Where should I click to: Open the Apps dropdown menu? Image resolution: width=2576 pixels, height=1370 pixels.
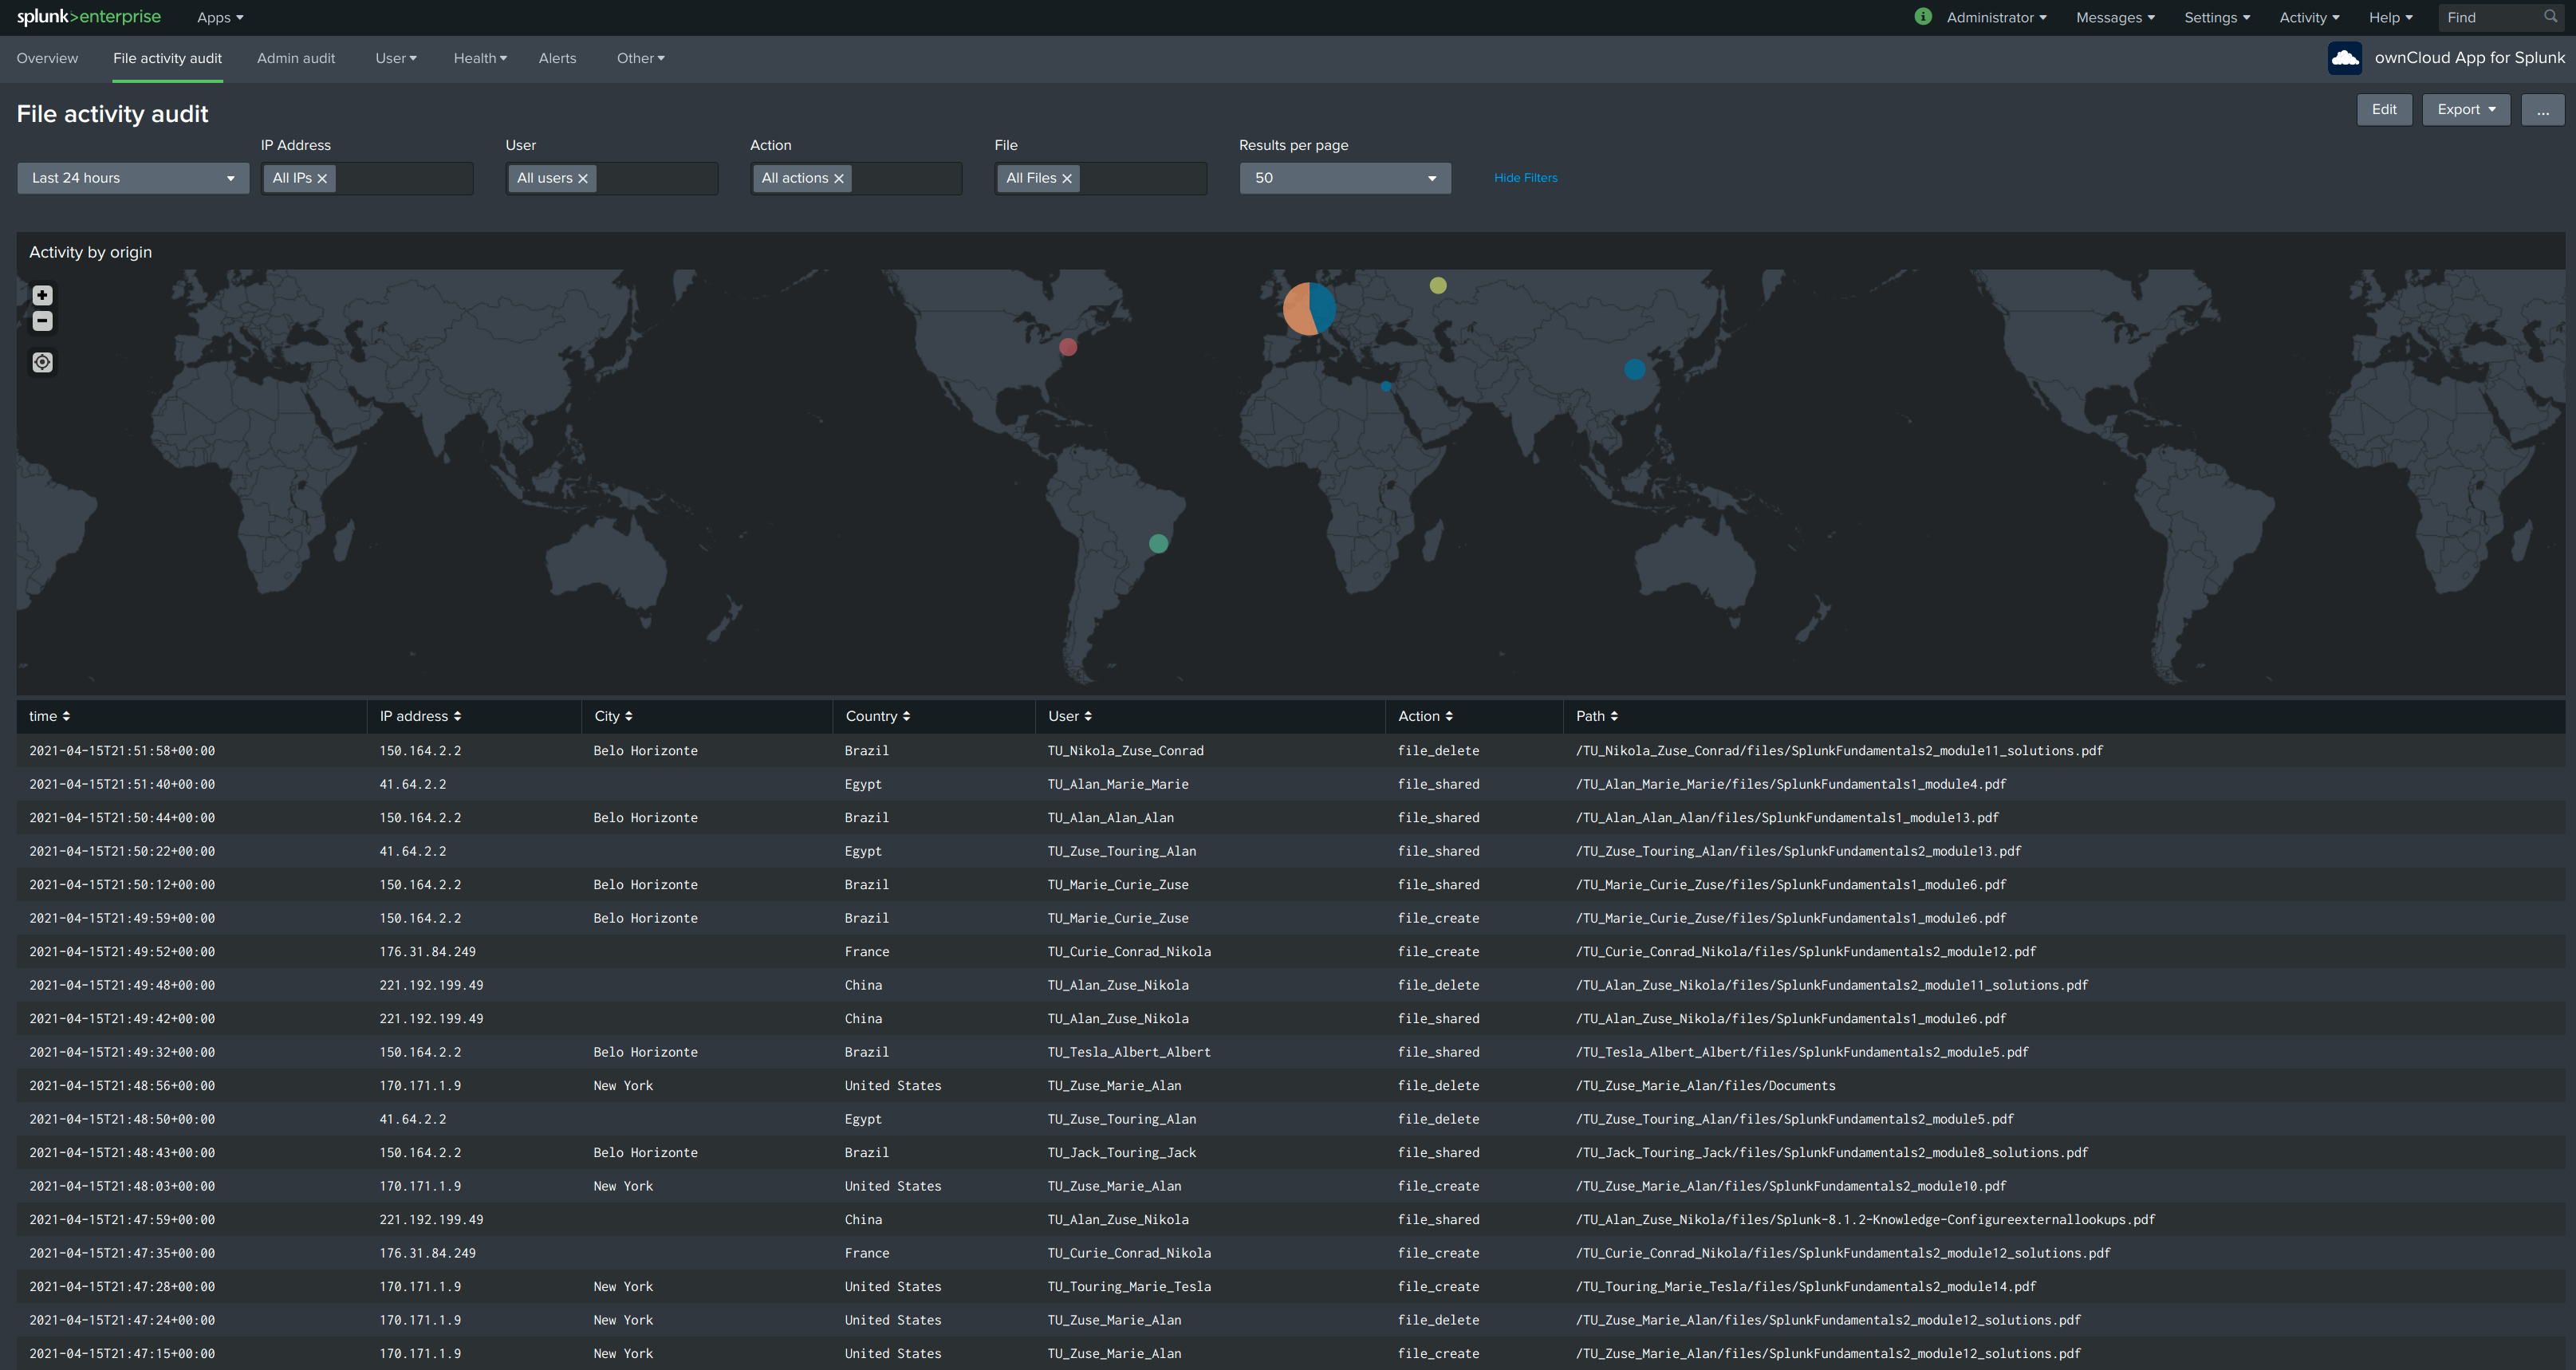(x=220, y=18)
